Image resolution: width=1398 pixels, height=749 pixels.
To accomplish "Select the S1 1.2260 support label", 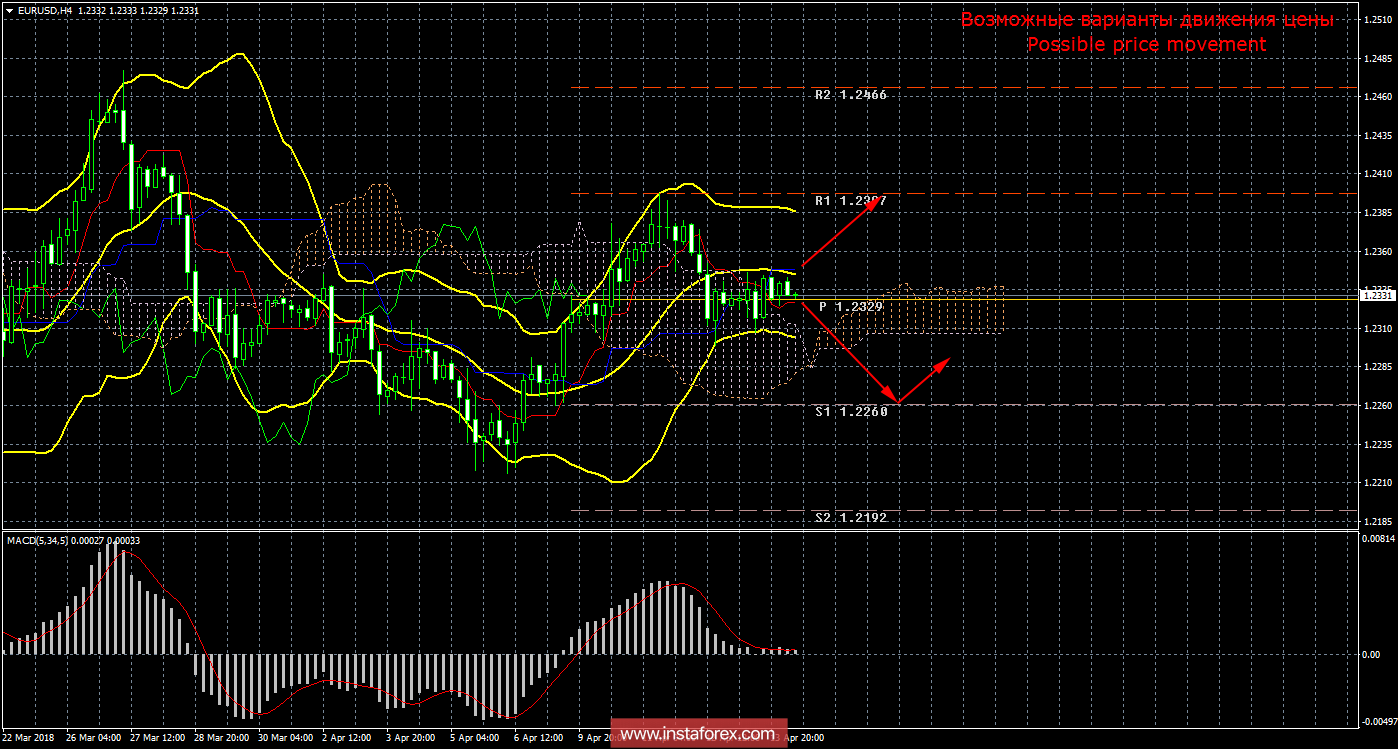I will pyautogui.click(x=850, y=411).
